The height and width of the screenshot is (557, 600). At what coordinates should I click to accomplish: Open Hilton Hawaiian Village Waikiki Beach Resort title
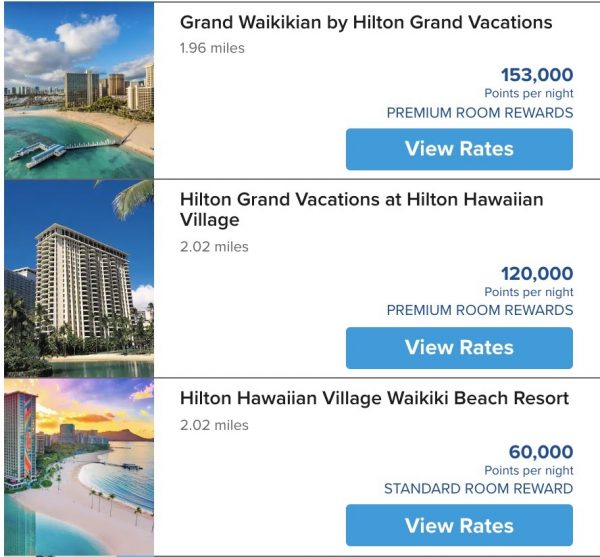[374, 398]
